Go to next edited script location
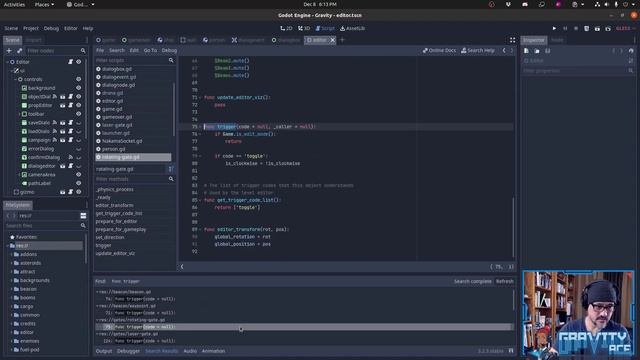 [x=512, y=51]
